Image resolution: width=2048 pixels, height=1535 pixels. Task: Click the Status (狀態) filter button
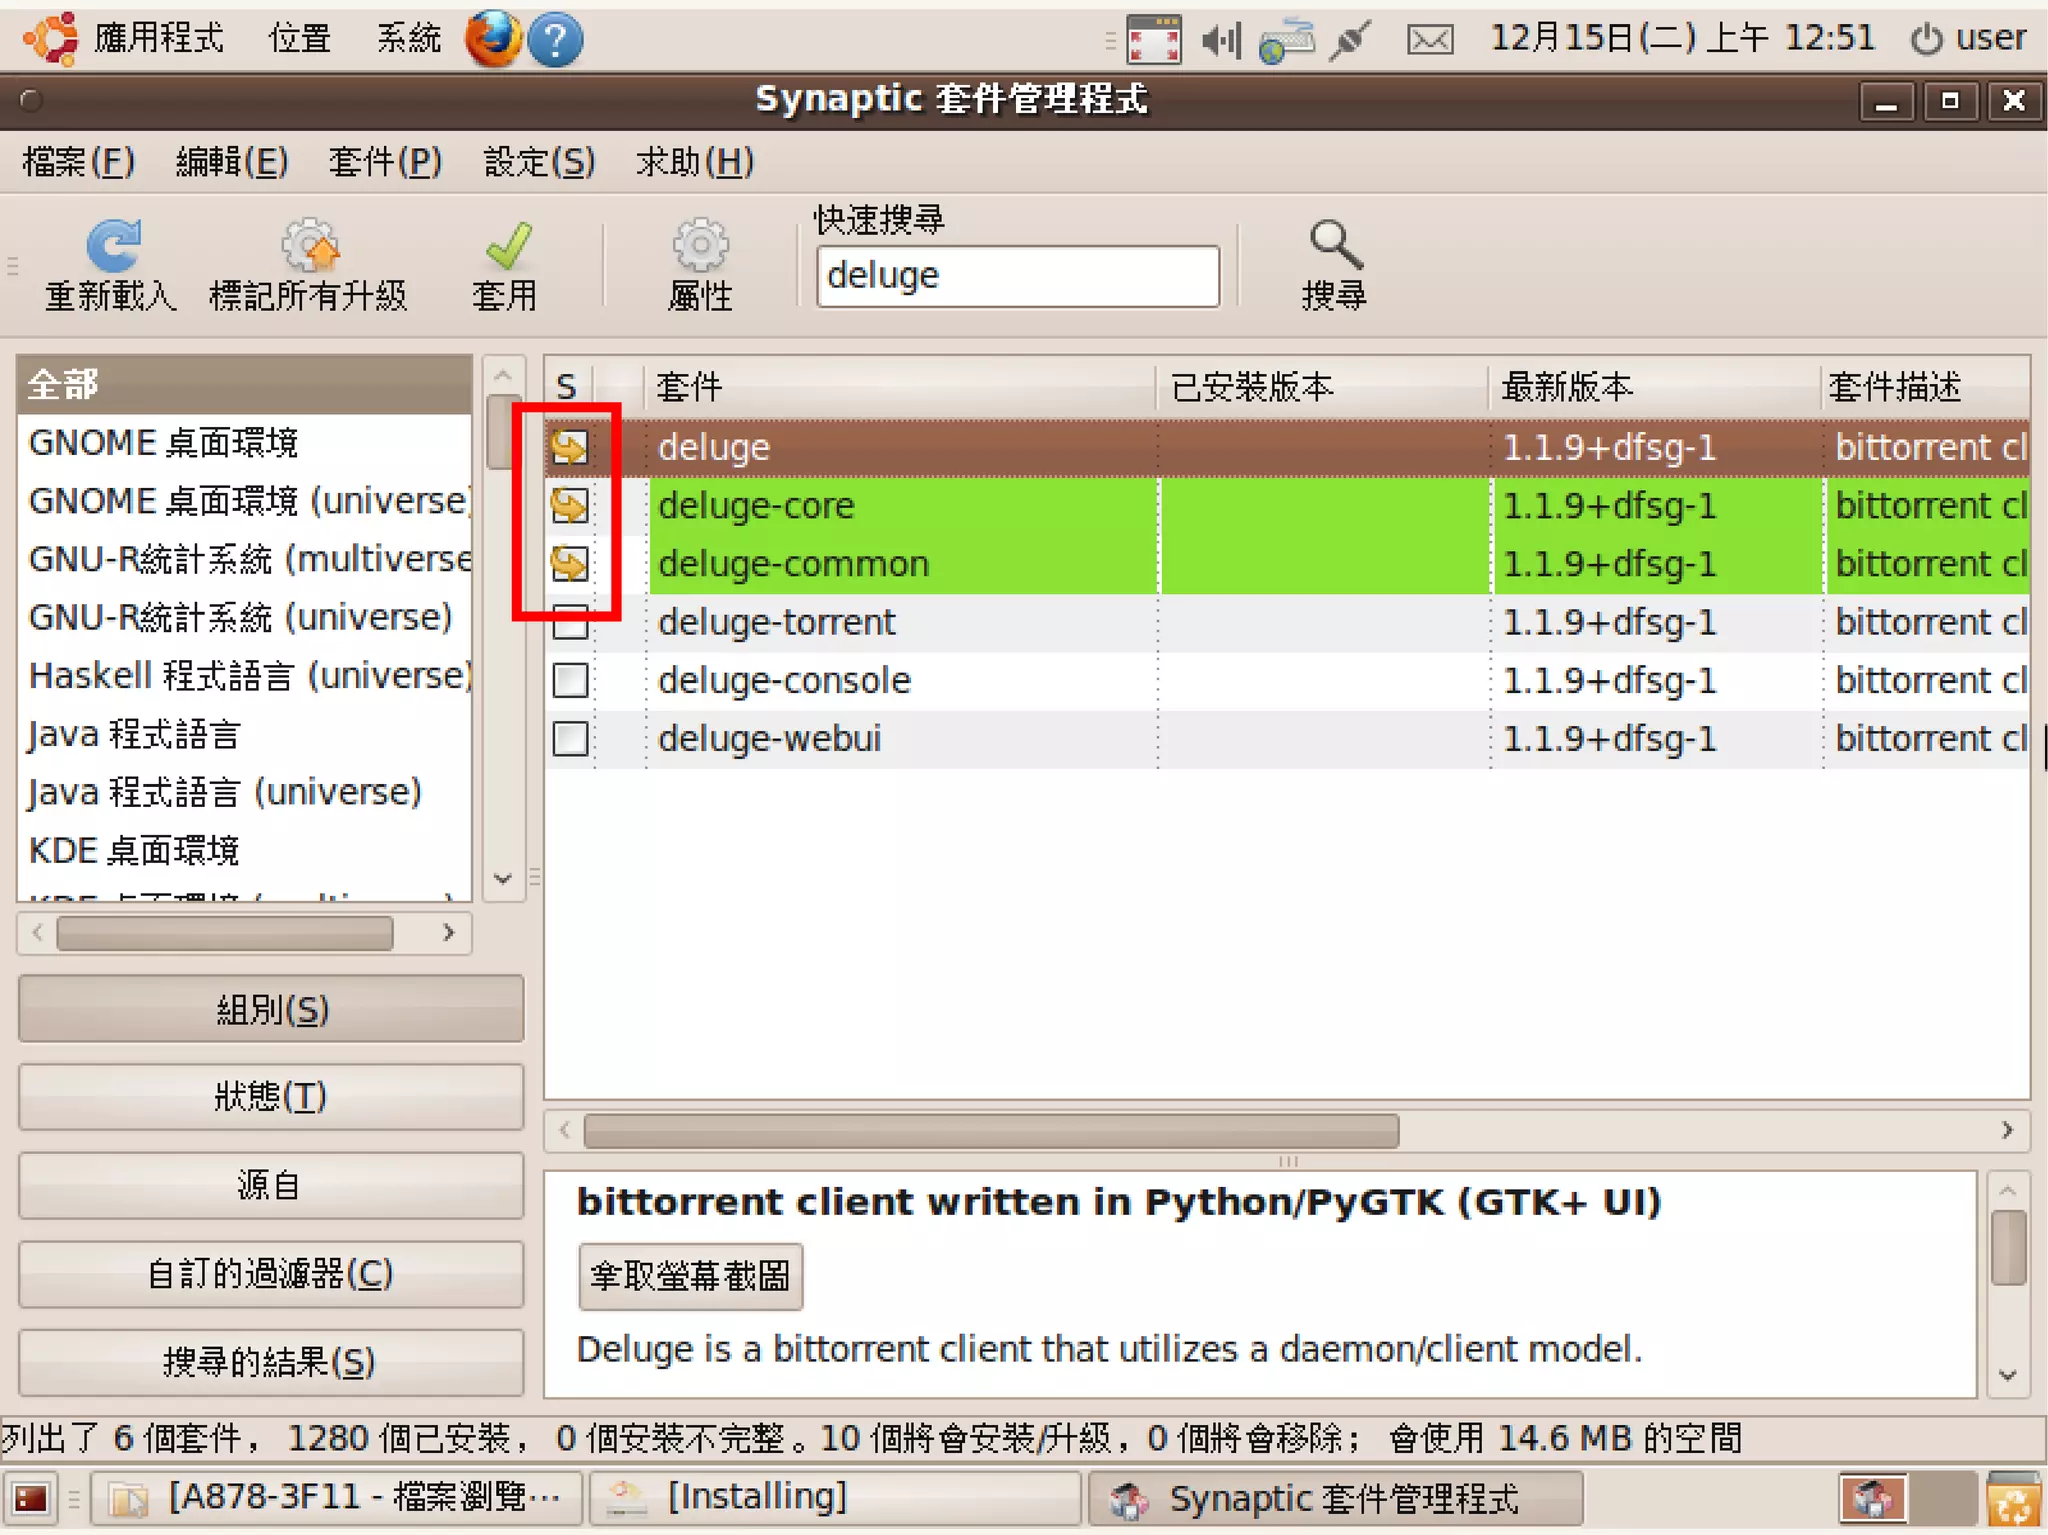[271, 1097]
